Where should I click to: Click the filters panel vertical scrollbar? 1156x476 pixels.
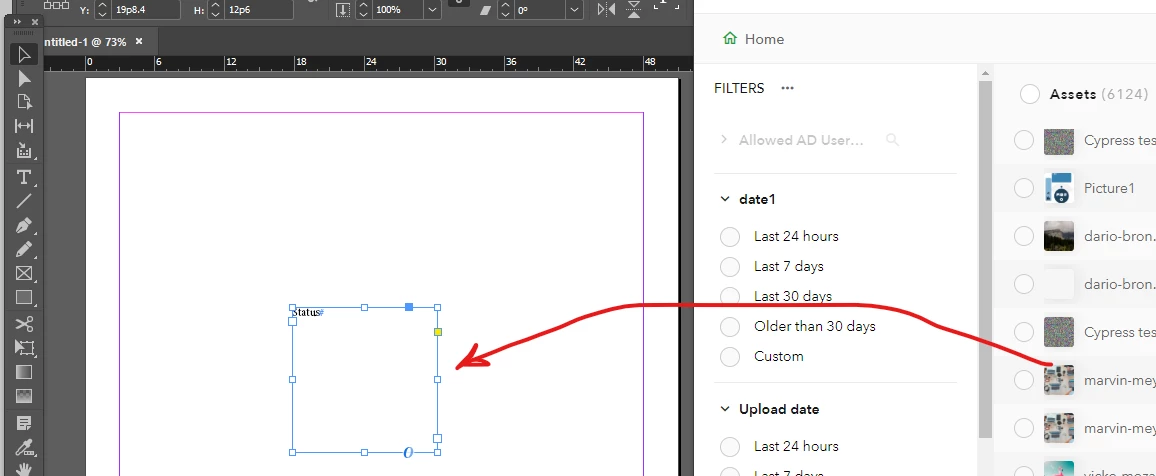(985, 258)
